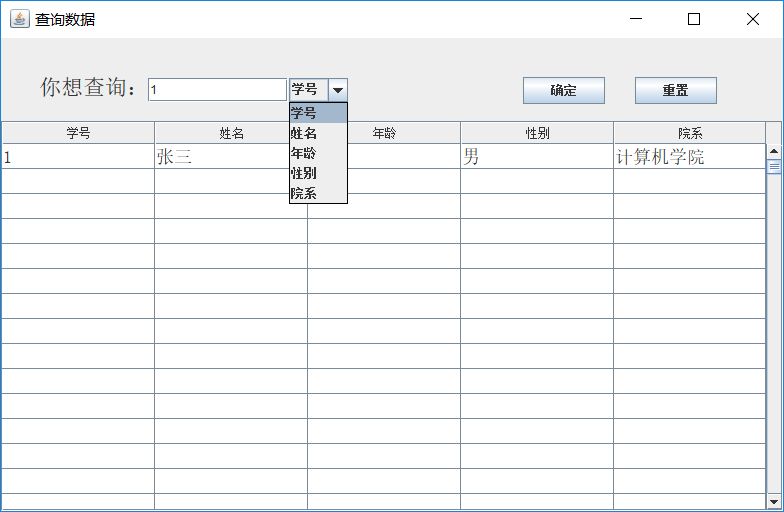Screen dimensions: 784x512
Task: Select the cell 计算机学院
Action: [690, 156]
